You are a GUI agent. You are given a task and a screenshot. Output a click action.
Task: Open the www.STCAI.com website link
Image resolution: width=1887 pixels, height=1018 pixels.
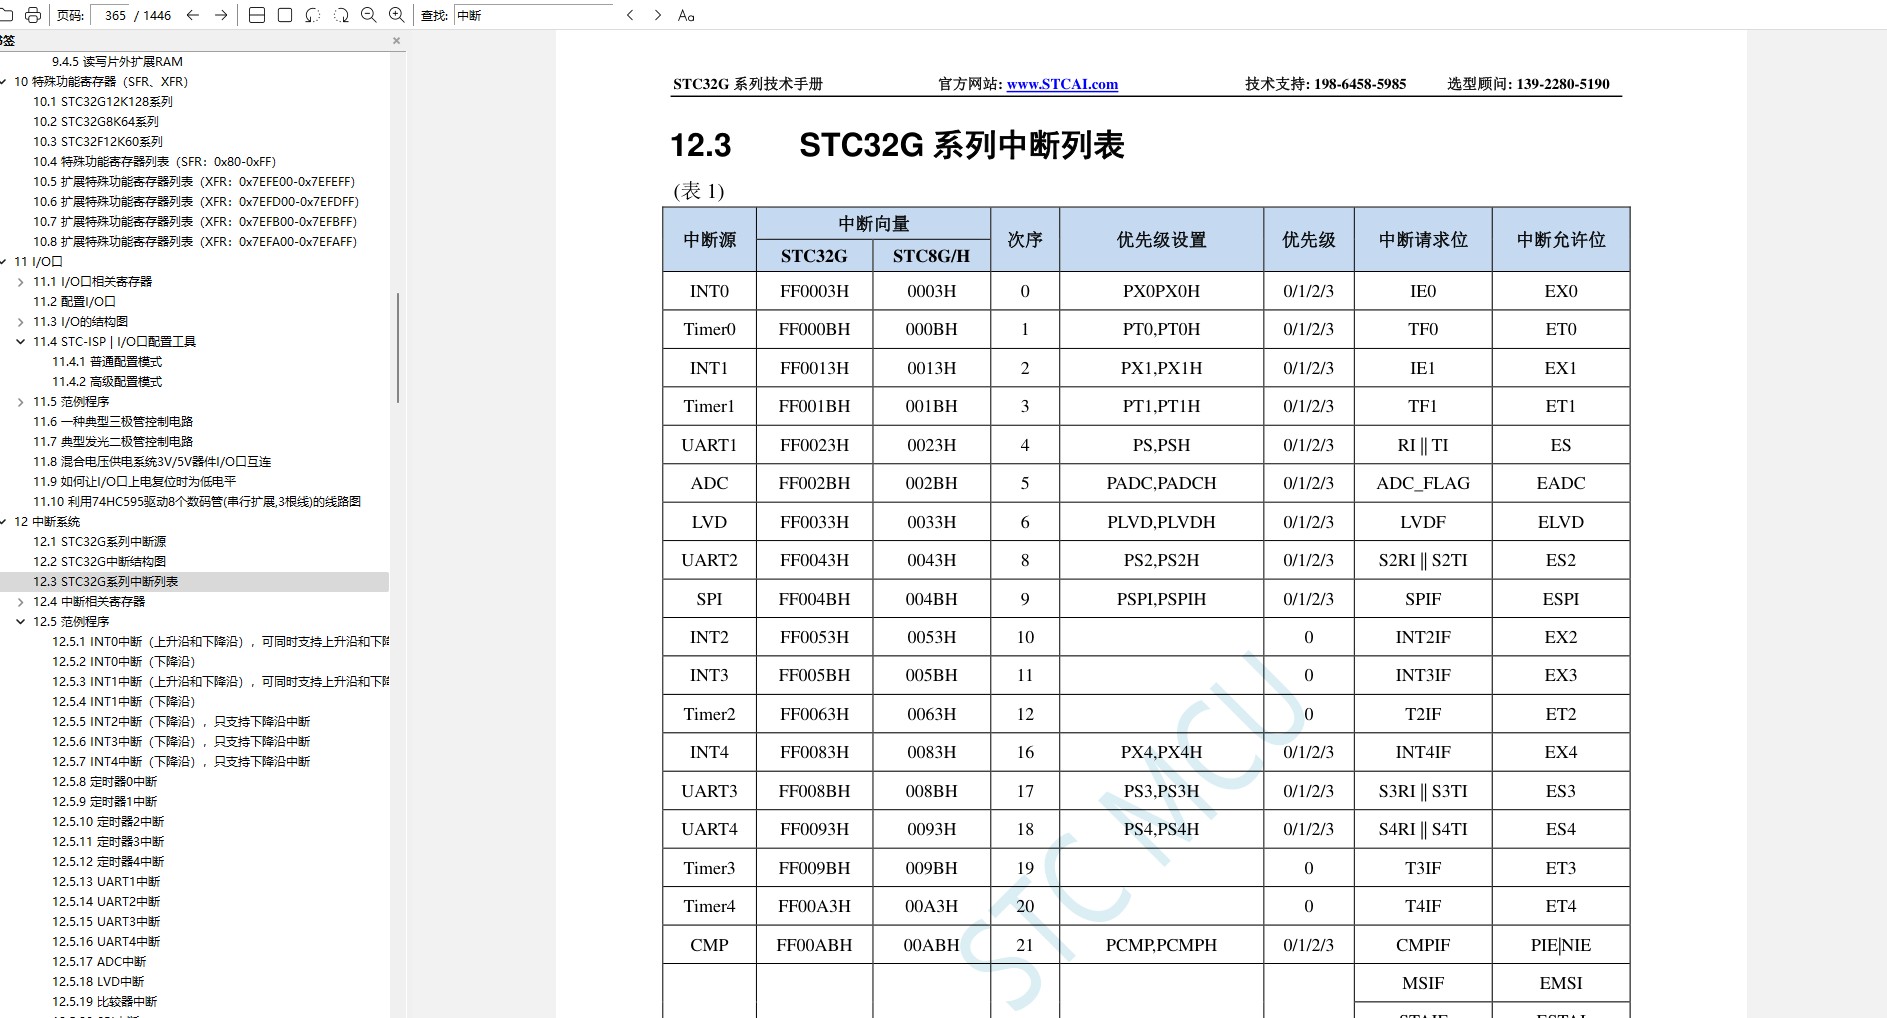[x=1062, y=84]
